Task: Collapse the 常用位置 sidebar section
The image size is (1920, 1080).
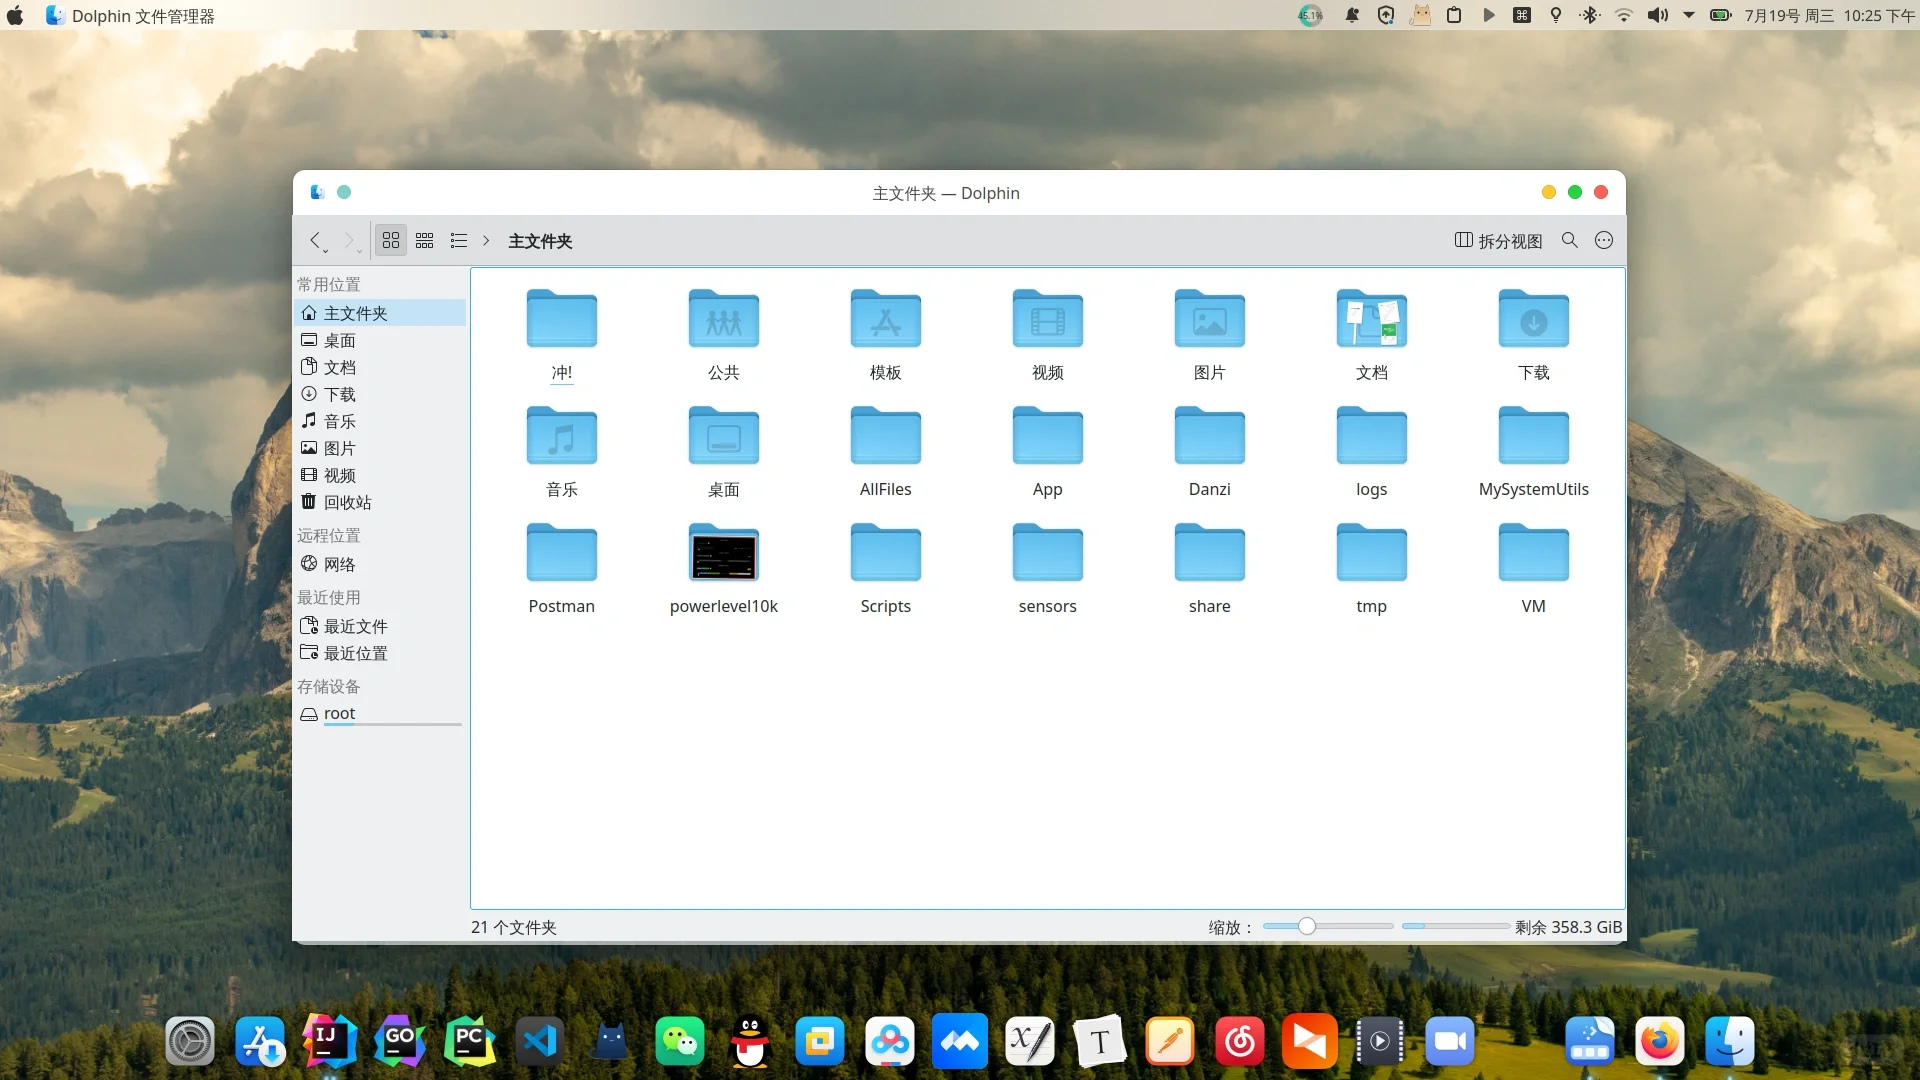Action: click(328, 284)
